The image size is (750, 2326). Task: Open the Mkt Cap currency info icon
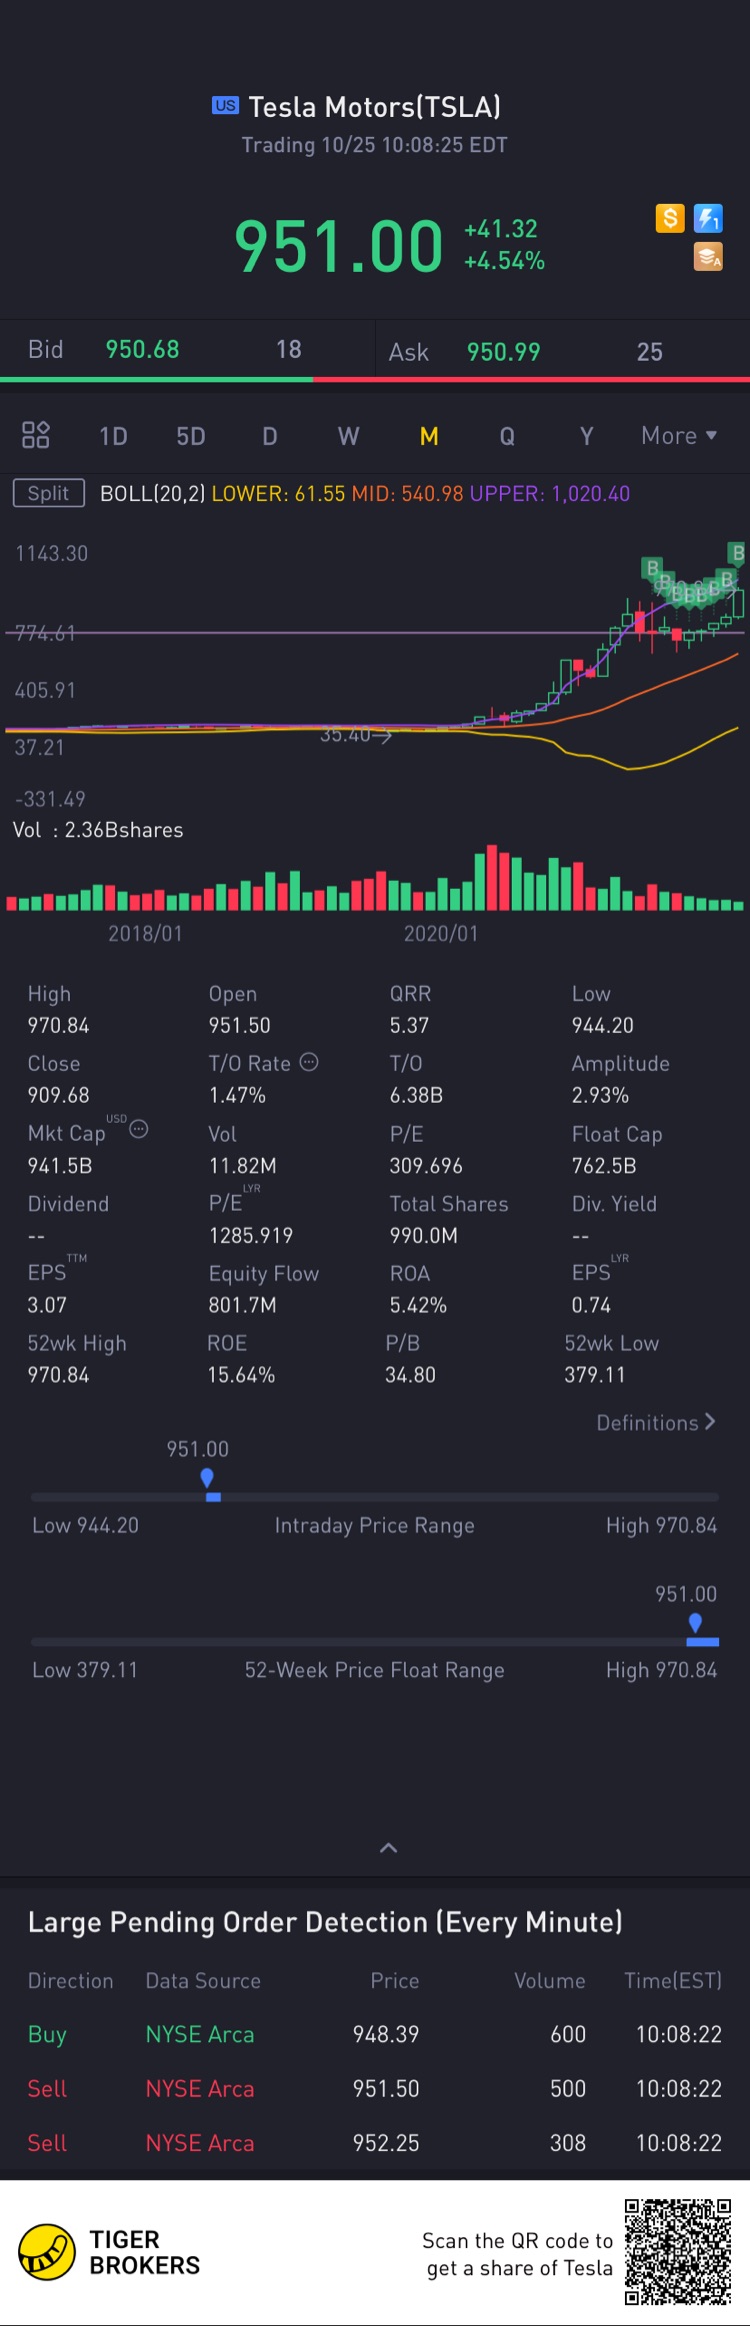[139, 1129]
